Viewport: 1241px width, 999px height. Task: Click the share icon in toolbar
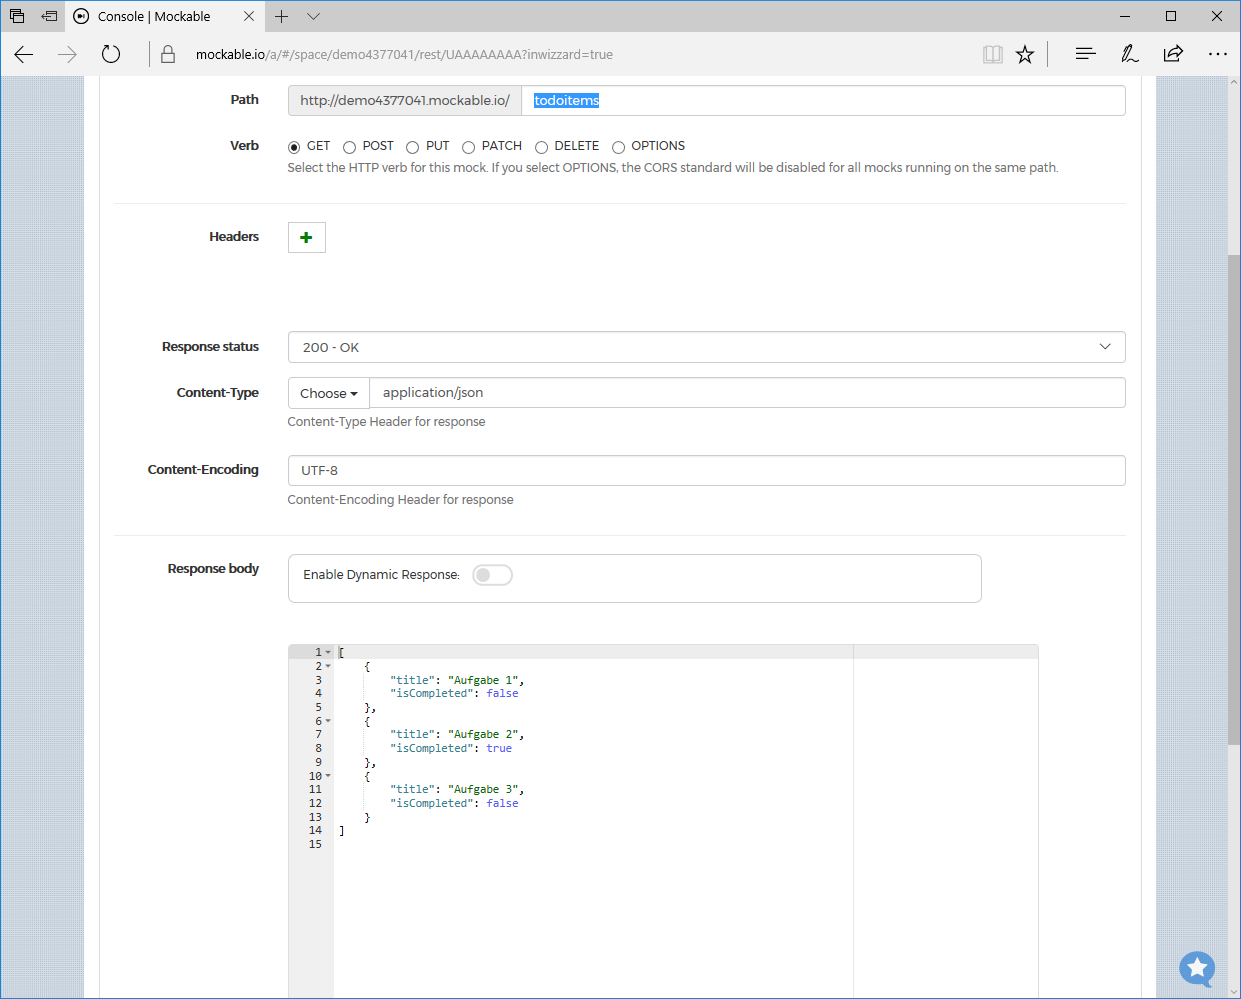click(x=1173, y=54)
